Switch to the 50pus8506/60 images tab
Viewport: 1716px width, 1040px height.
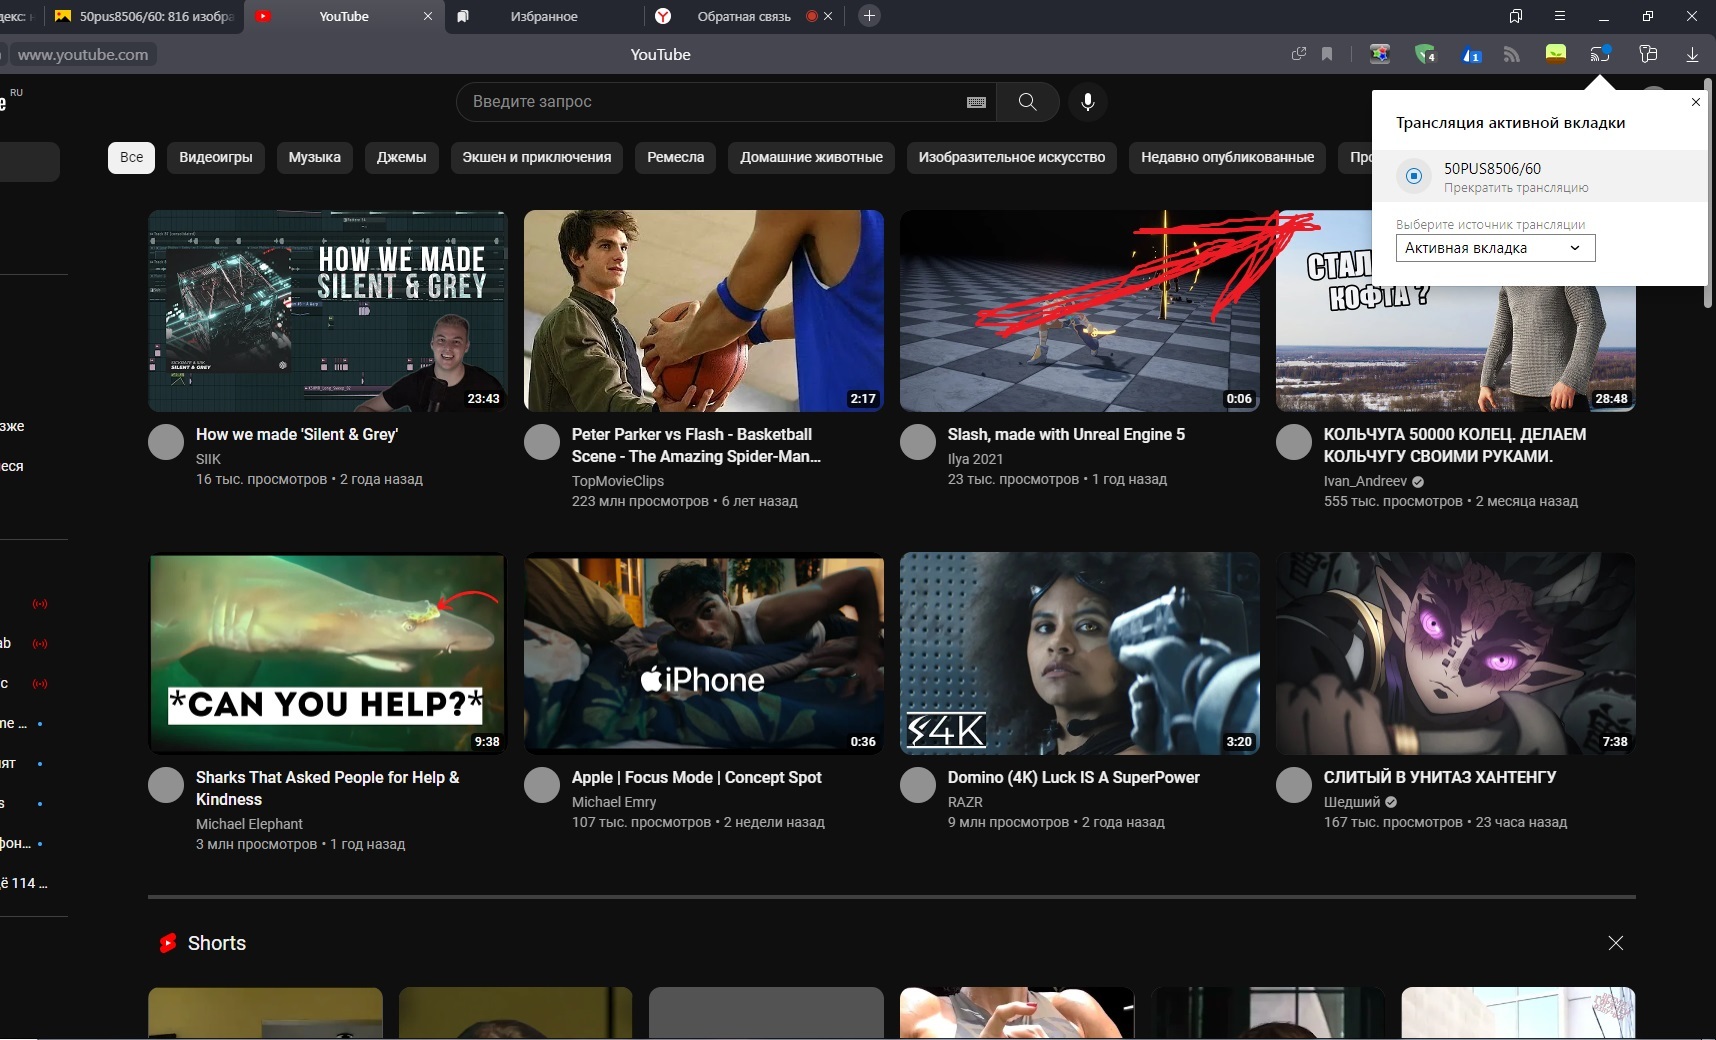pyautogui.click(x=145, y=16)
